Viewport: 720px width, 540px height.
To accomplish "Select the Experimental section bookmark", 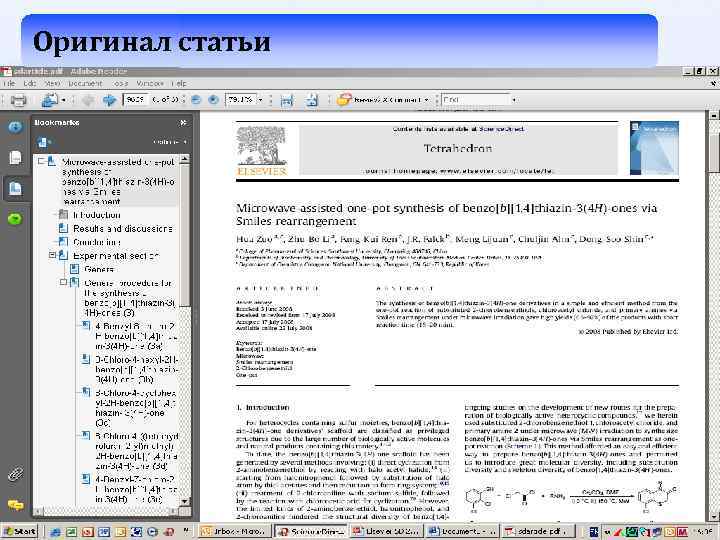I will [116, 255].
